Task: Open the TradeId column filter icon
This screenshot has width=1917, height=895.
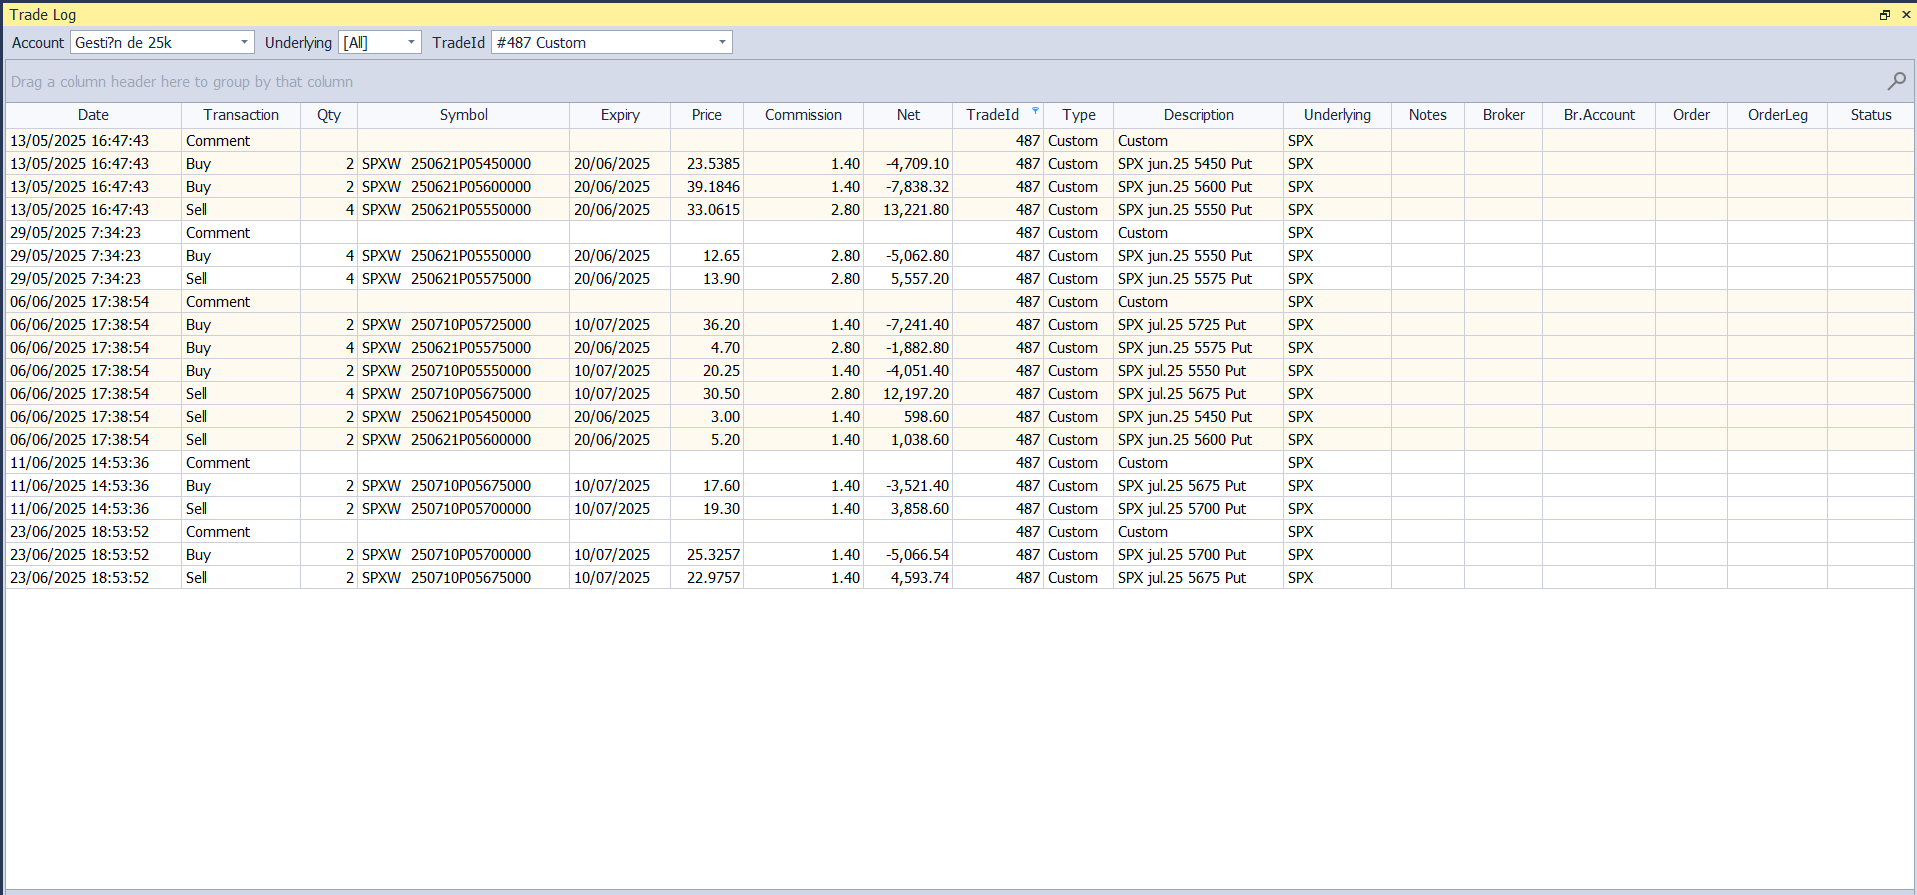Action: click(1035, 111)
